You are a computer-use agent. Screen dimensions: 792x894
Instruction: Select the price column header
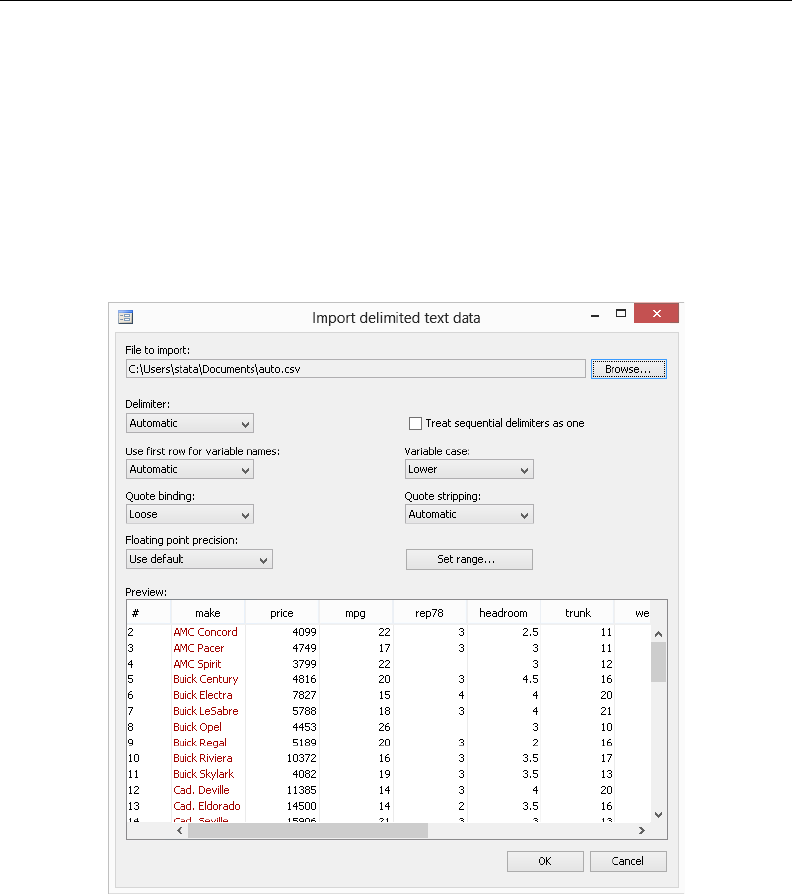(282, 613)
